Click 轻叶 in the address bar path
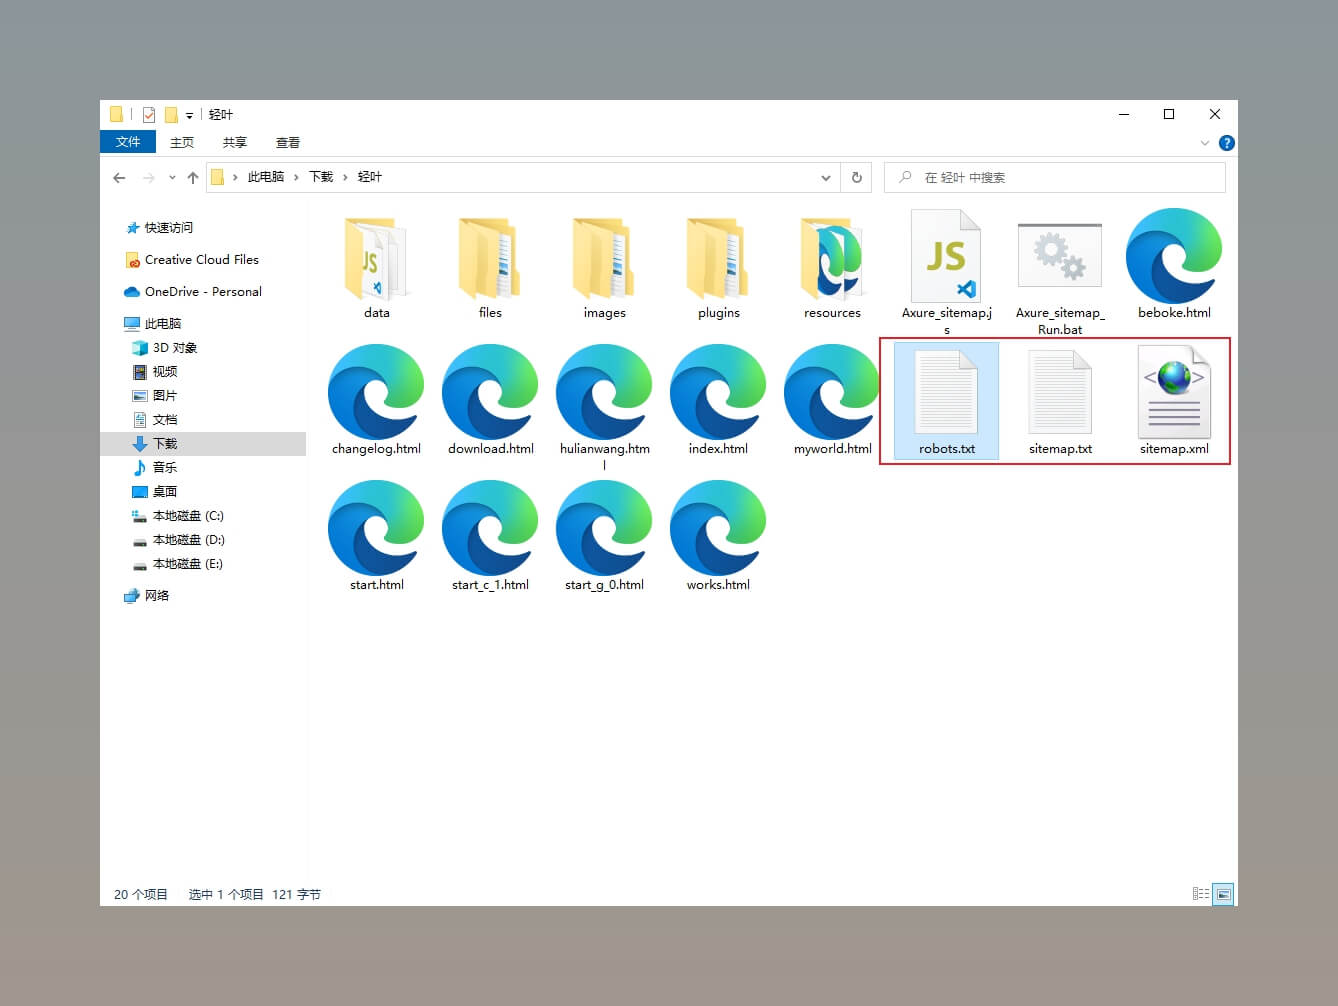 coord(370,177)
